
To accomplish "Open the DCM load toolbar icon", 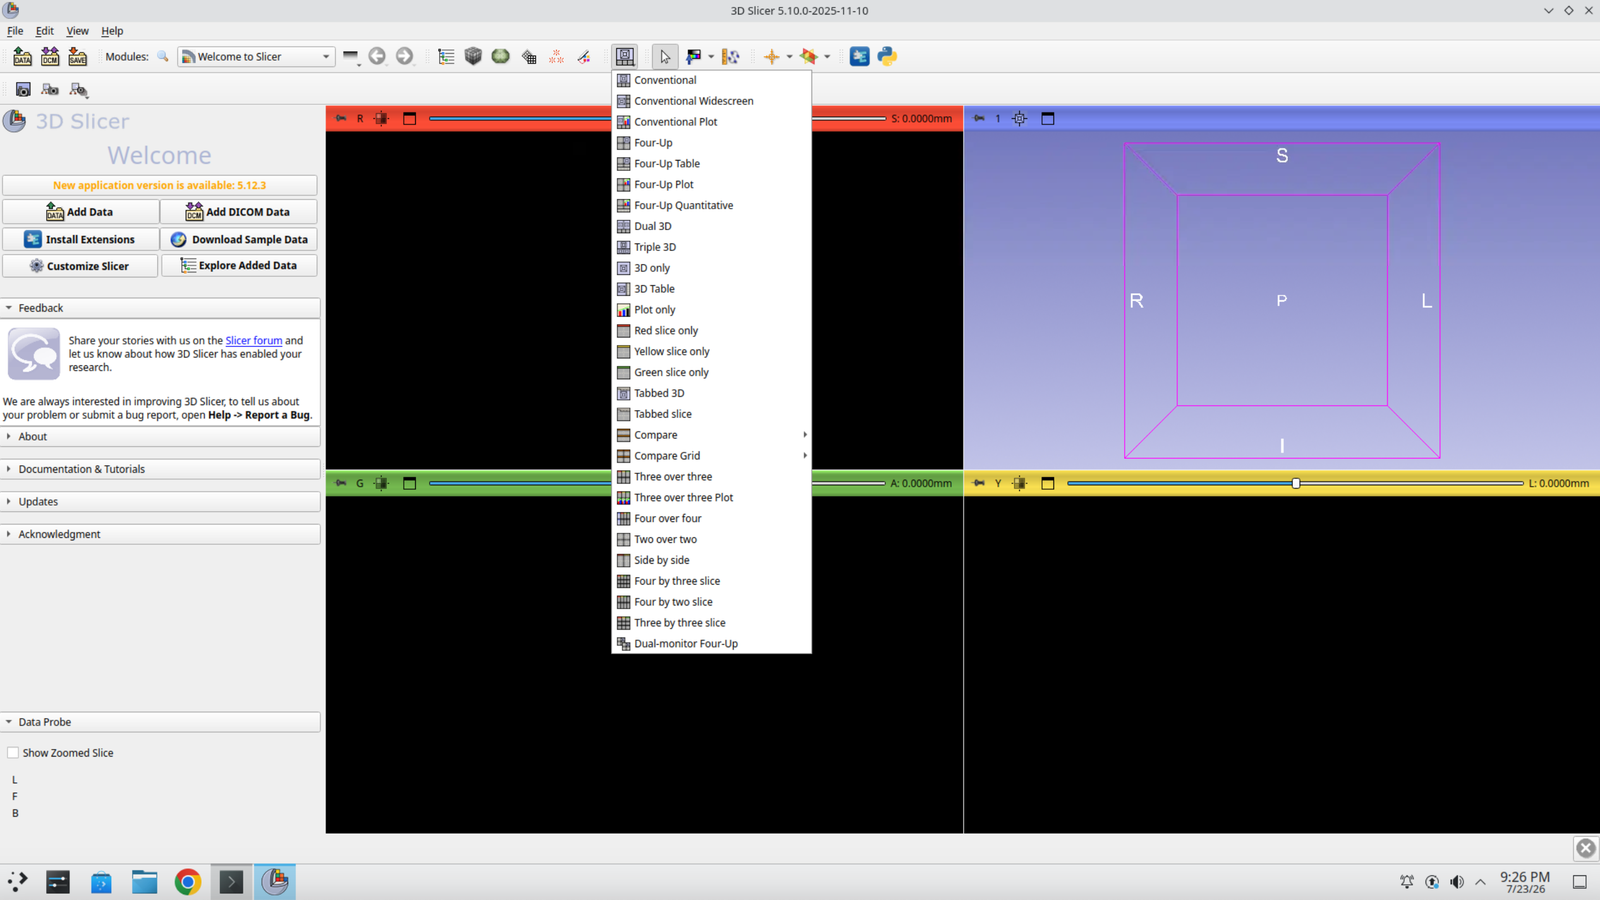I will pos(50,57).
